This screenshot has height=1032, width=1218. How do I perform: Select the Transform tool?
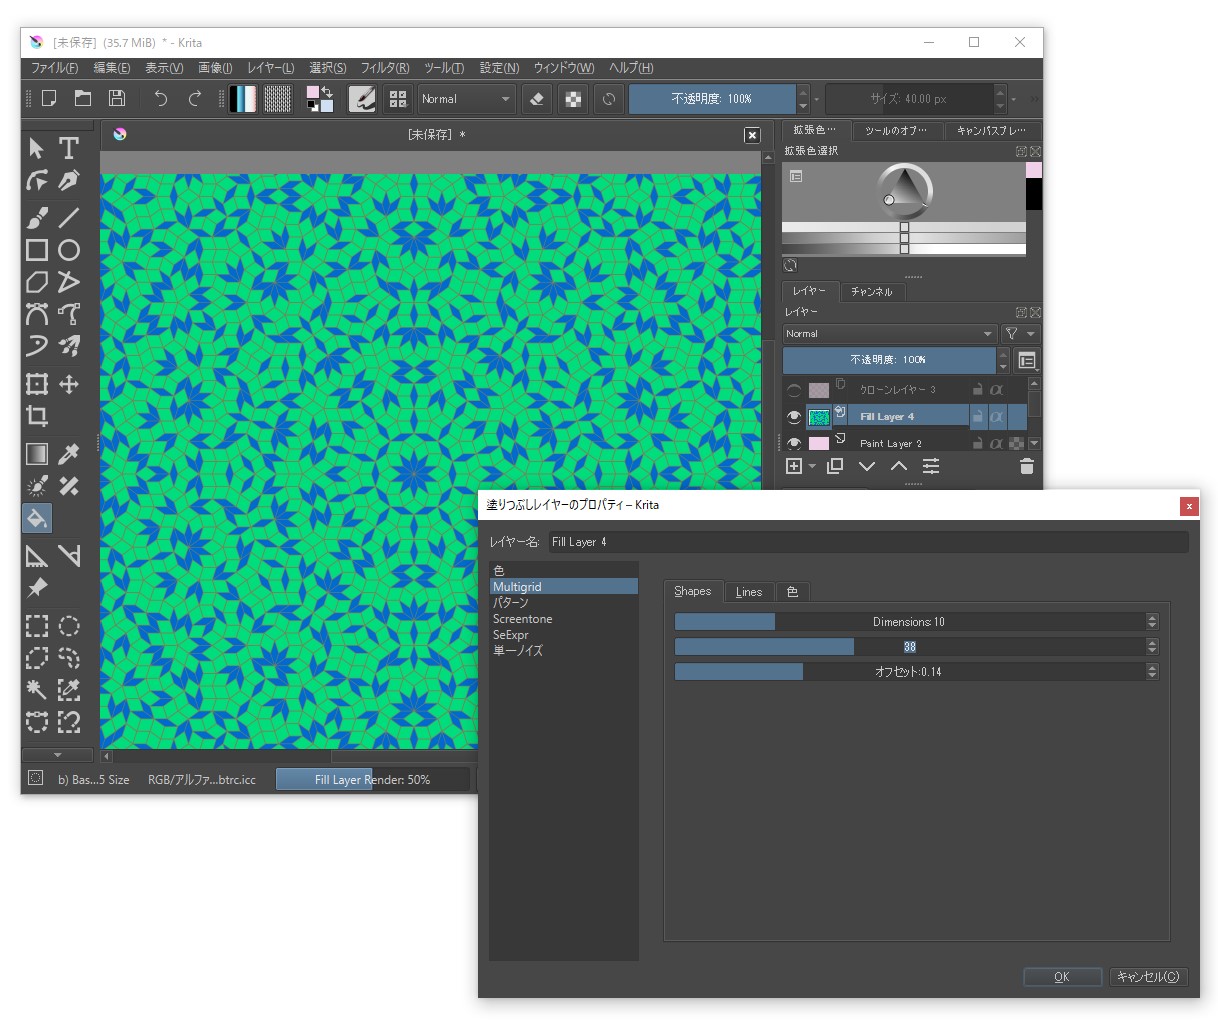pyautogui.click(x=37, y=384)
